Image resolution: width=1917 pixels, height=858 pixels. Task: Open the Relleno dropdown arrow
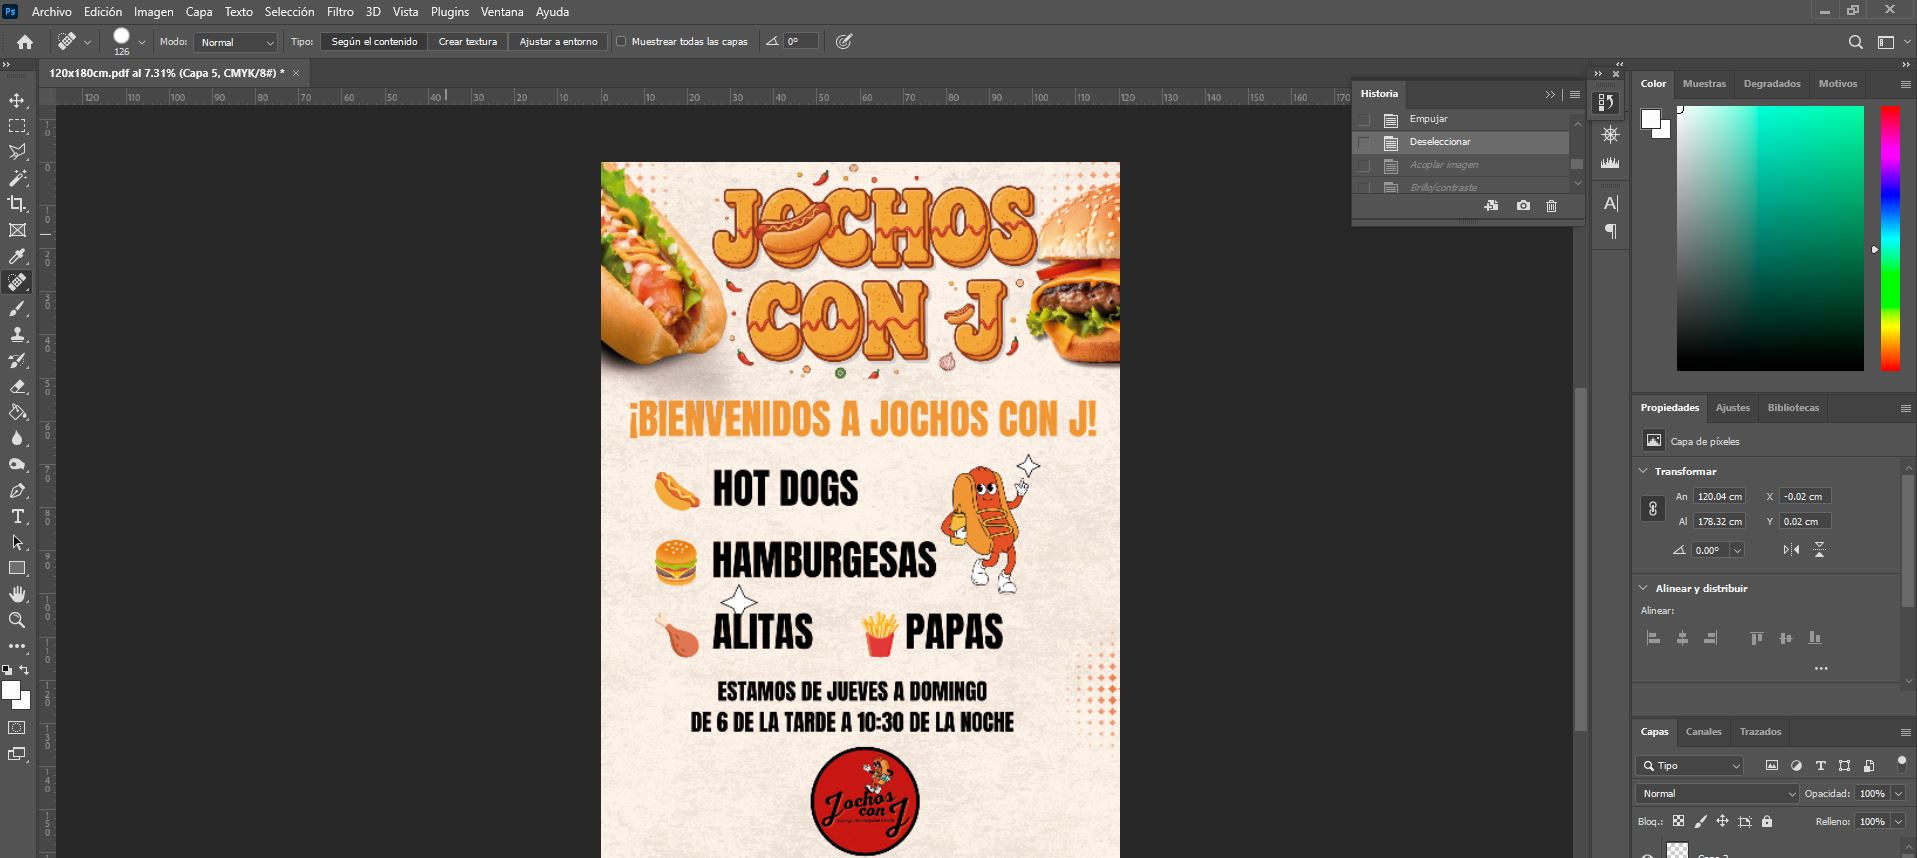(1897, 821)
